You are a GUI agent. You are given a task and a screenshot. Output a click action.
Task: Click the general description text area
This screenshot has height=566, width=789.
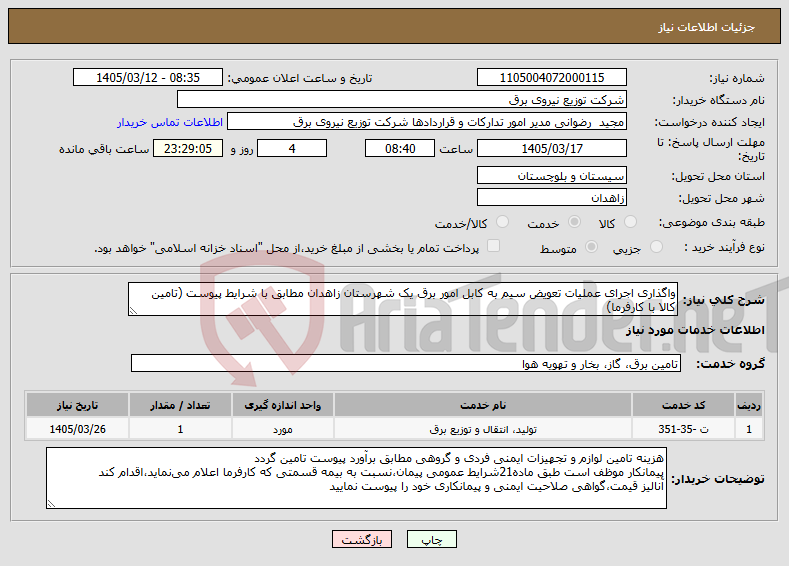pos(403,299)
